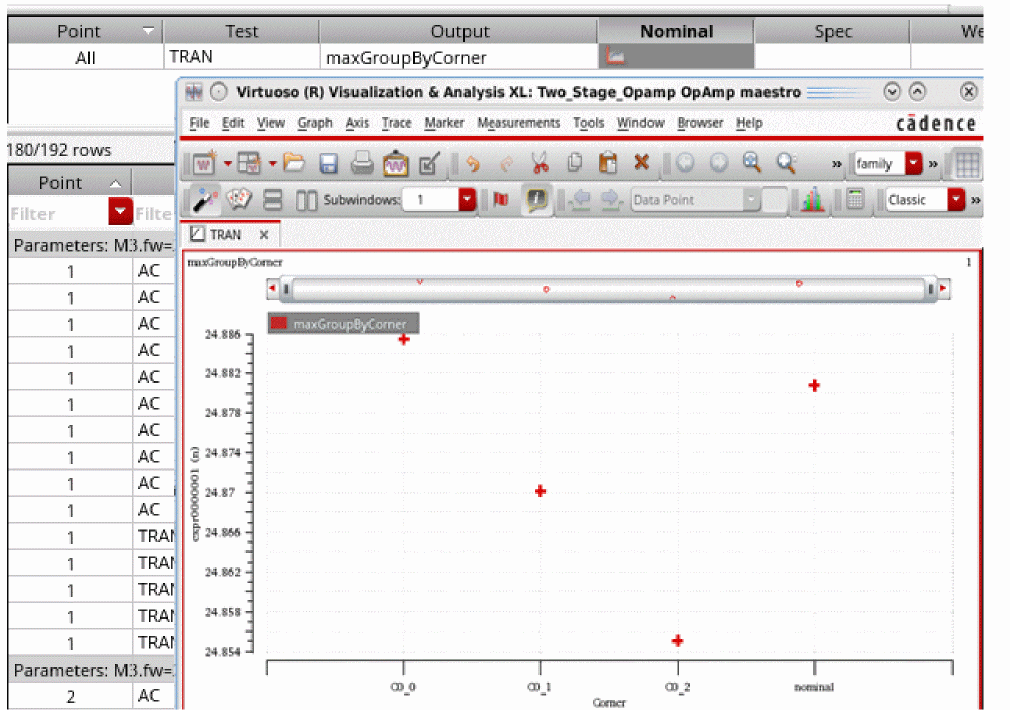Open the calculator icon in second toolbar
This screenshot has width=1010, height=710.
[855, 200]
